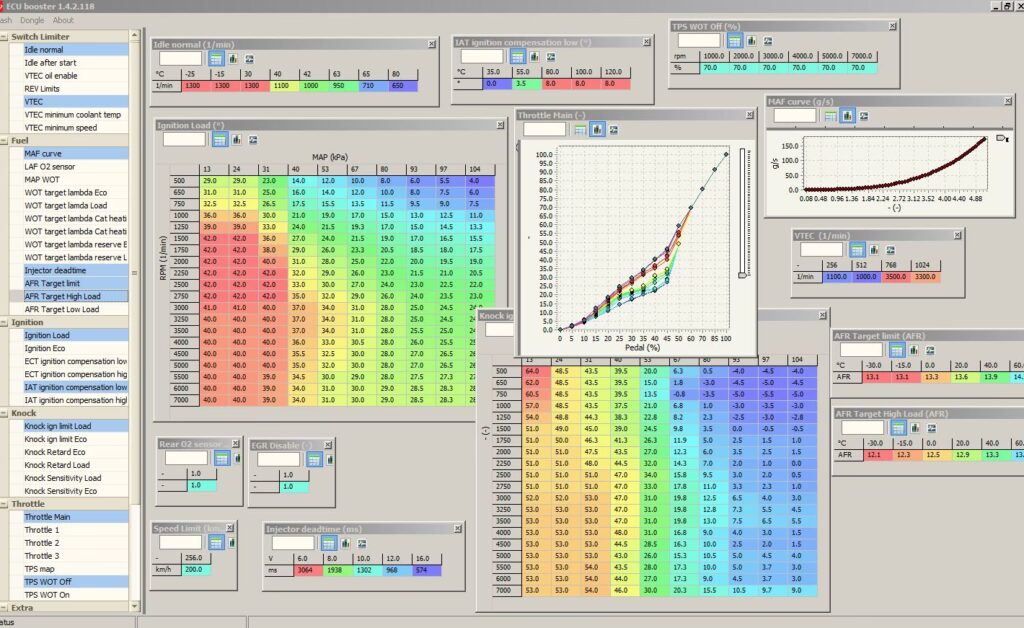Screen dimensions: 1024x628
Task: Click table view icon in IAT ignition compensation panel
Action: click(517, 58)
